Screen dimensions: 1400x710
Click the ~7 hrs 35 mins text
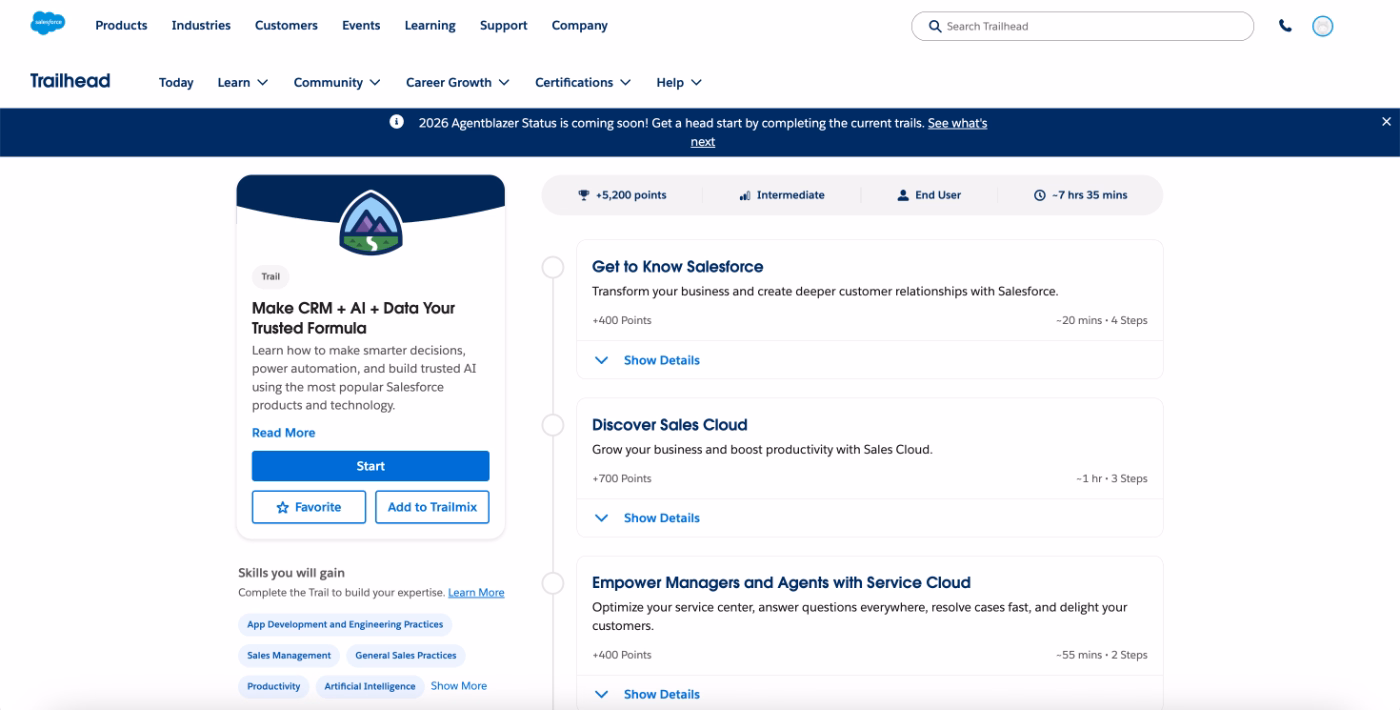[x=1089, y=195]
